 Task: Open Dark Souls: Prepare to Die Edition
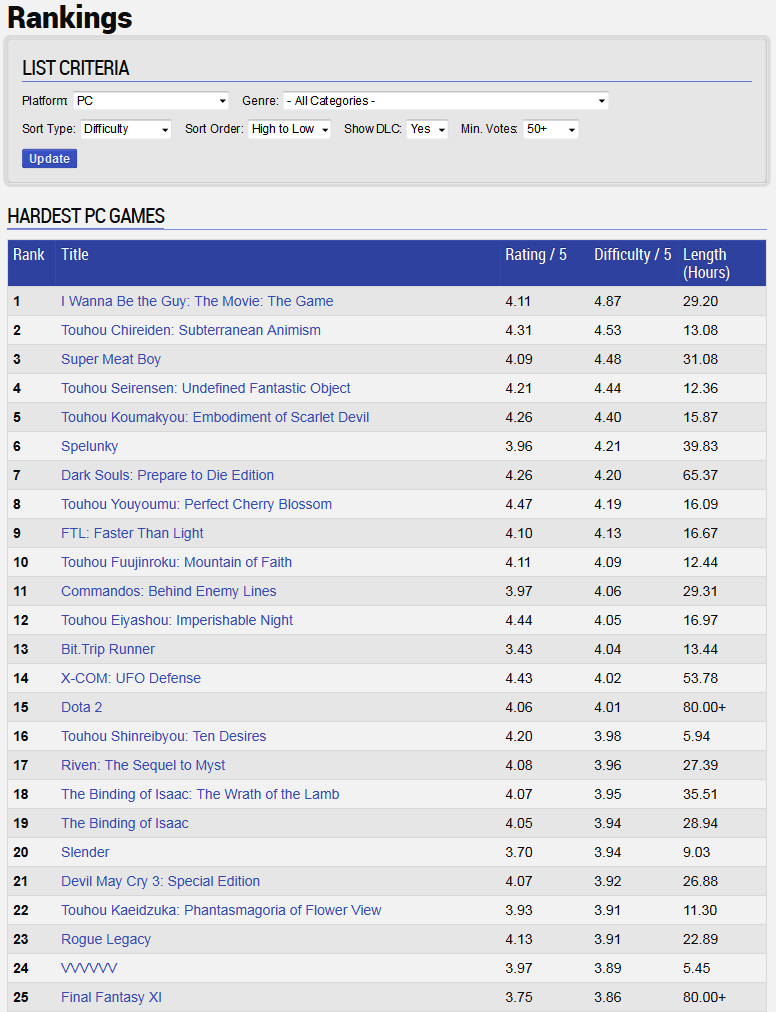coord(167,475)
